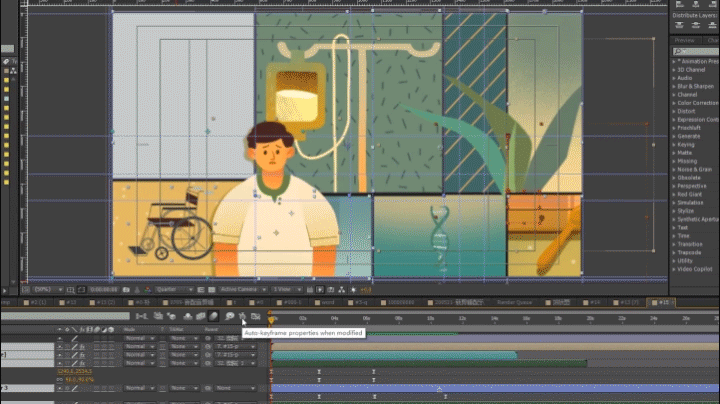Toggle fx switch on the second layer row
The height and width of the screenshot is (404, 720).
point(82,347)
